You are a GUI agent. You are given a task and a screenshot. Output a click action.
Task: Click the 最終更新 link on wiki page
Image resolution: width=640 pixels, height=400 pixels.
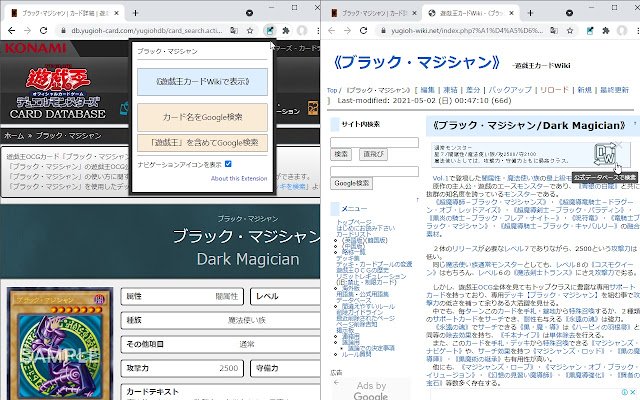click(x=614, y=90)
